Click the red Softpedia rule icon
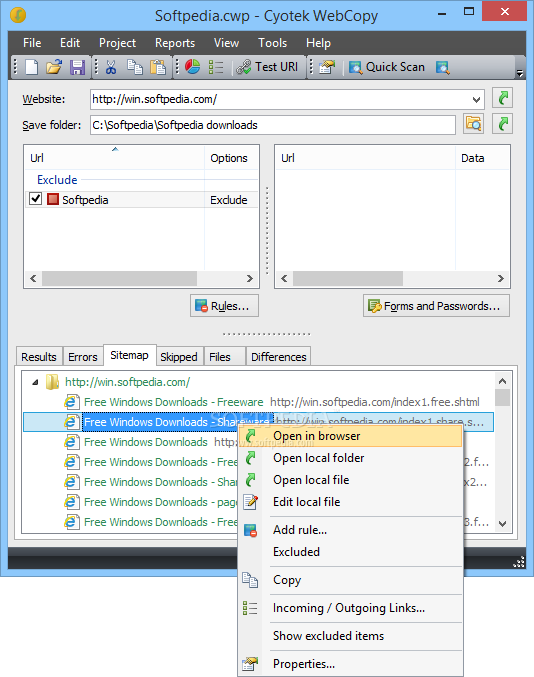 53,199
